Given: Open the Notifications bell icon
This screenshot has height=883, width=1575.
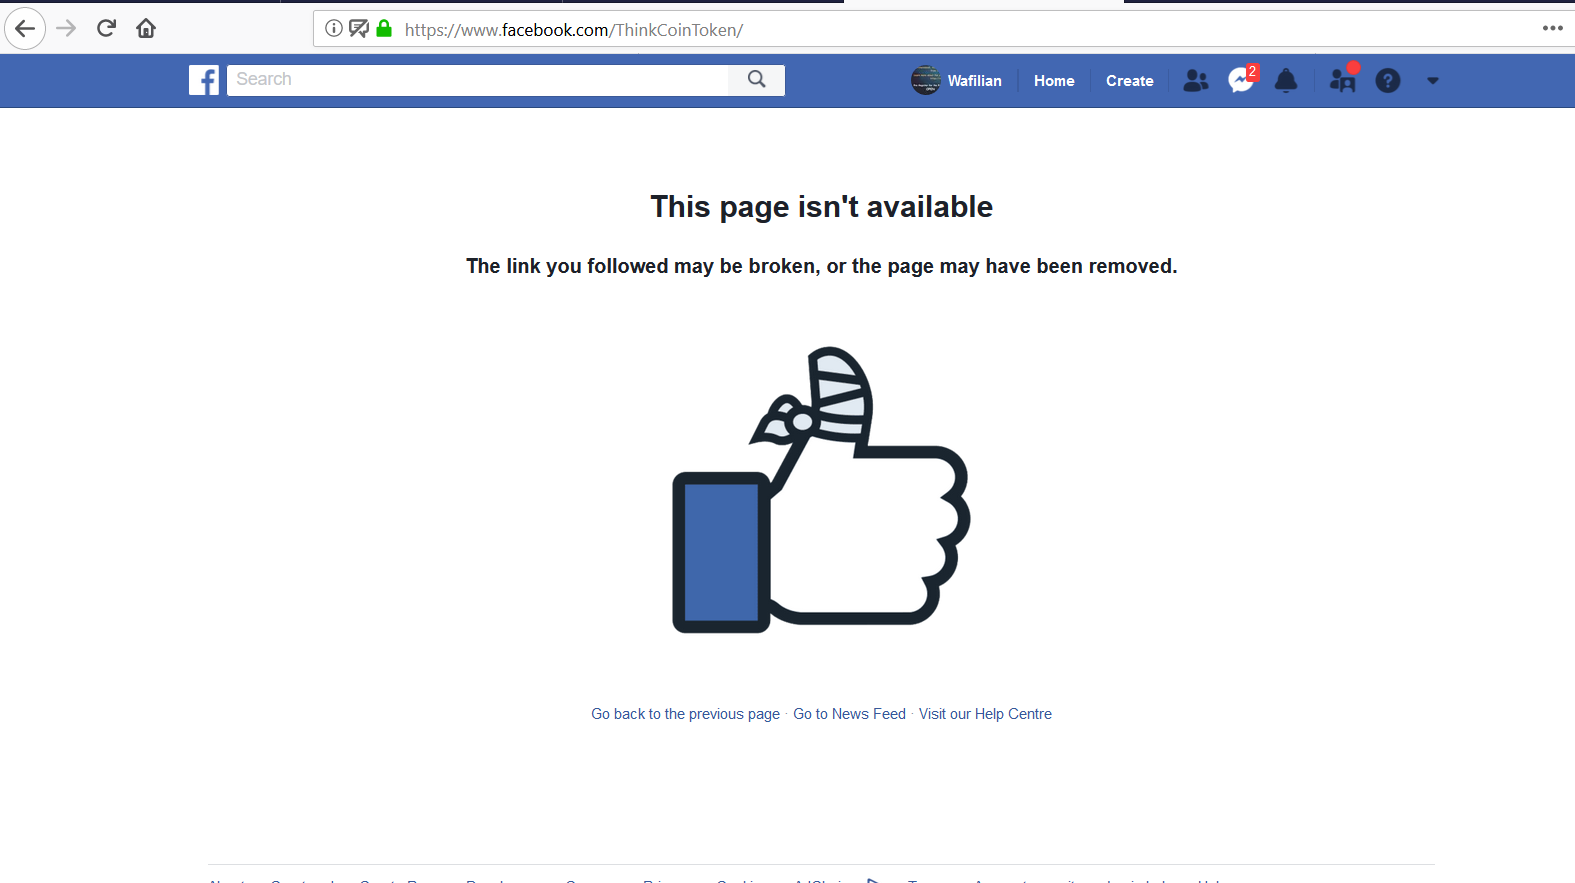Looking at the screenshot, I should pyautogui.click(x=1287, y=81).
